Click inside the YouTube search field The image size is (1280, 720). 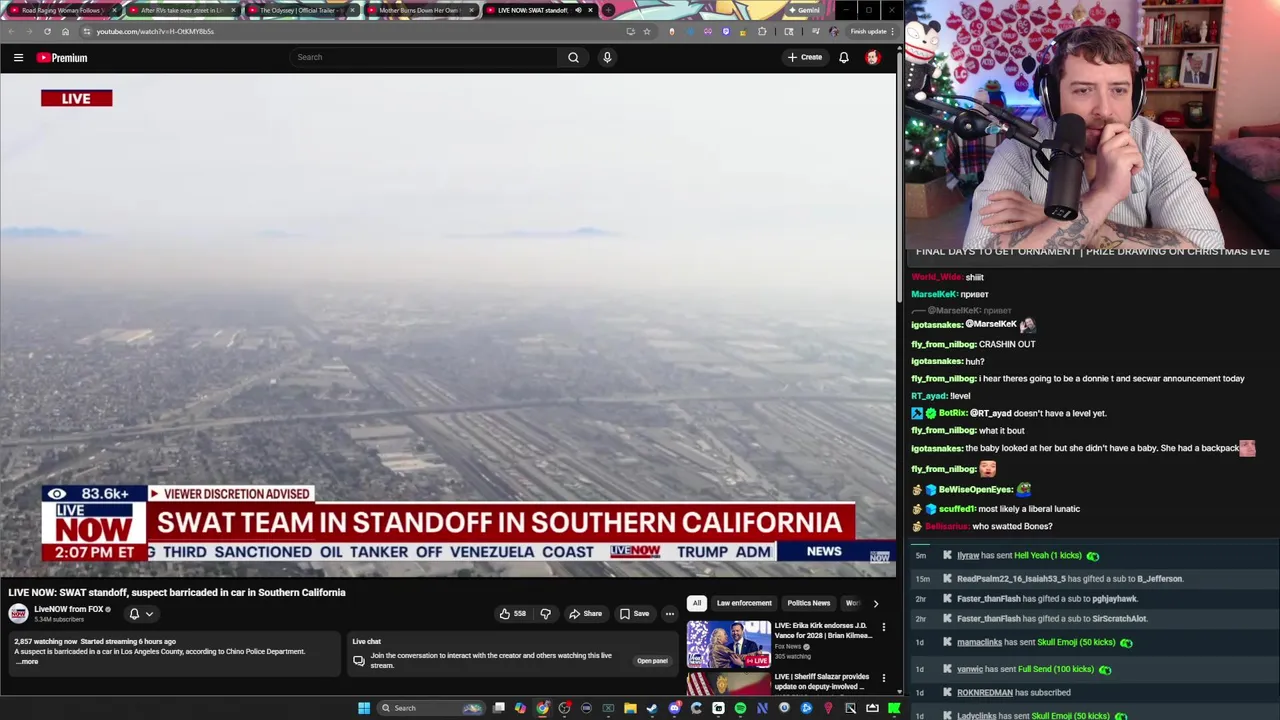click(x=425, y=57)
